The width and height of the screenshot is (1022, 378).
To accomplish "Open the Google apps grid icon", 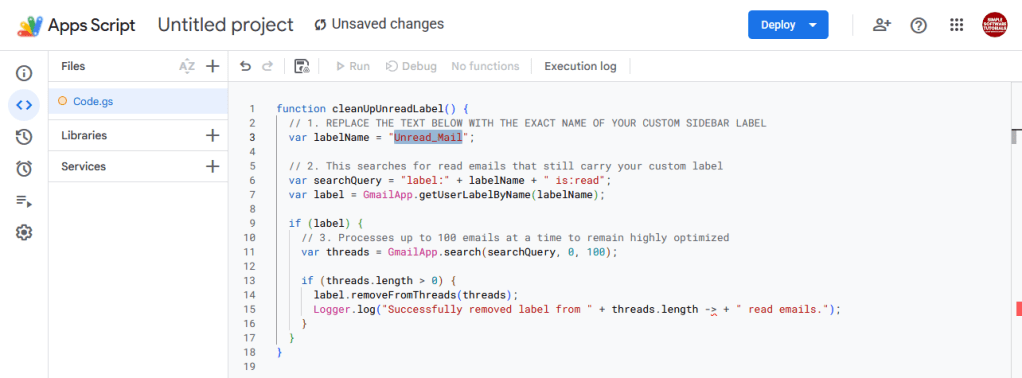I will pos(956,25).
